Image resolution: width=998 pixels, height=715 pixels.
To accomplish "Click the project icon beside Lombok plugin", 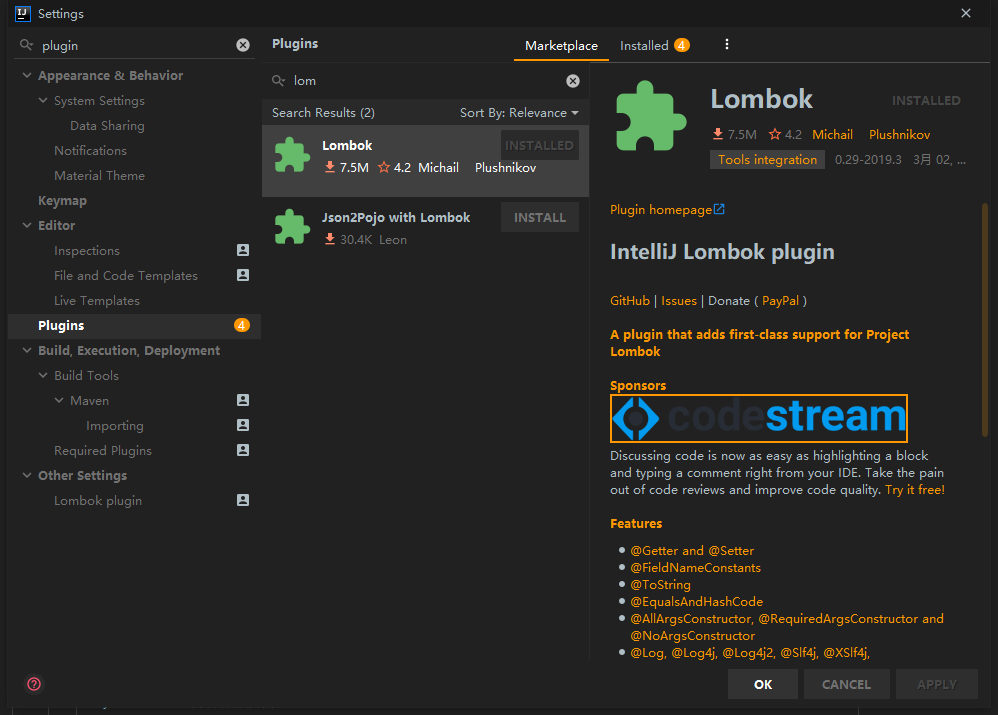I will click(x=242, y=500).
